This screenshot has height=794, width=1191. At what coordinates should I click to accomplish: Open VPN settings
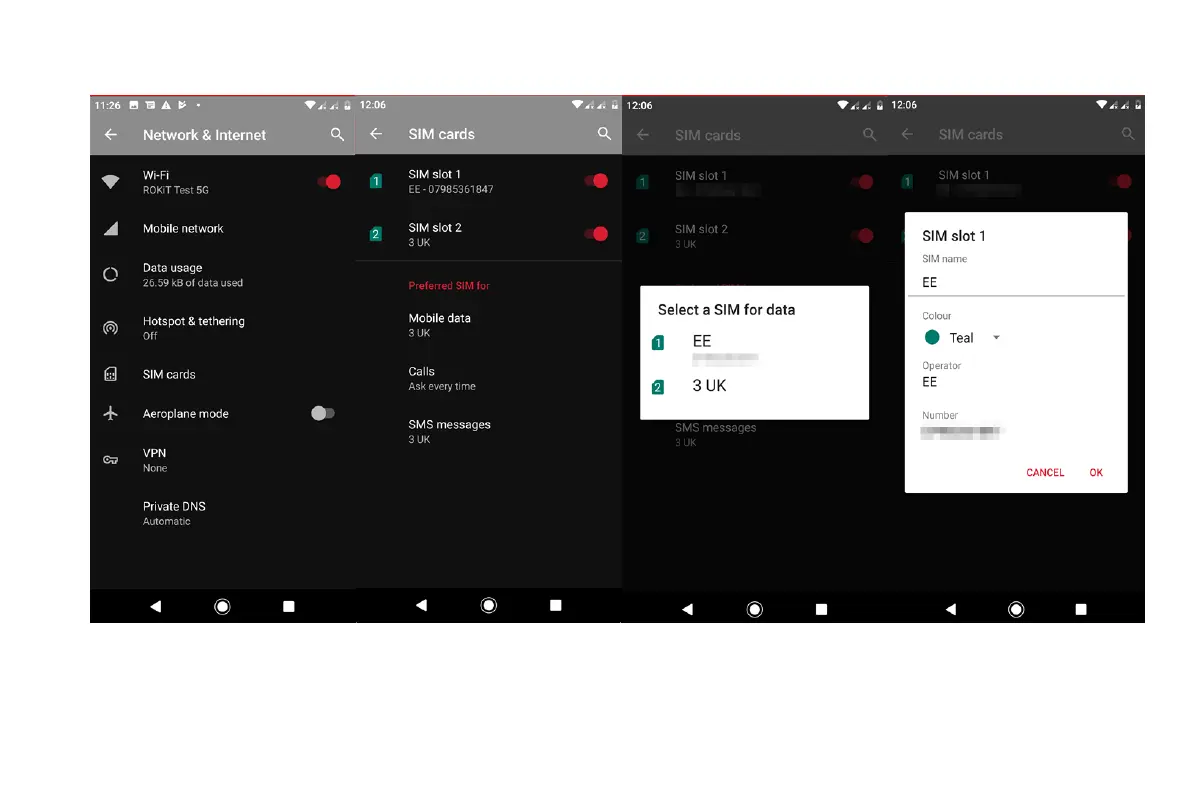(223, 460)
